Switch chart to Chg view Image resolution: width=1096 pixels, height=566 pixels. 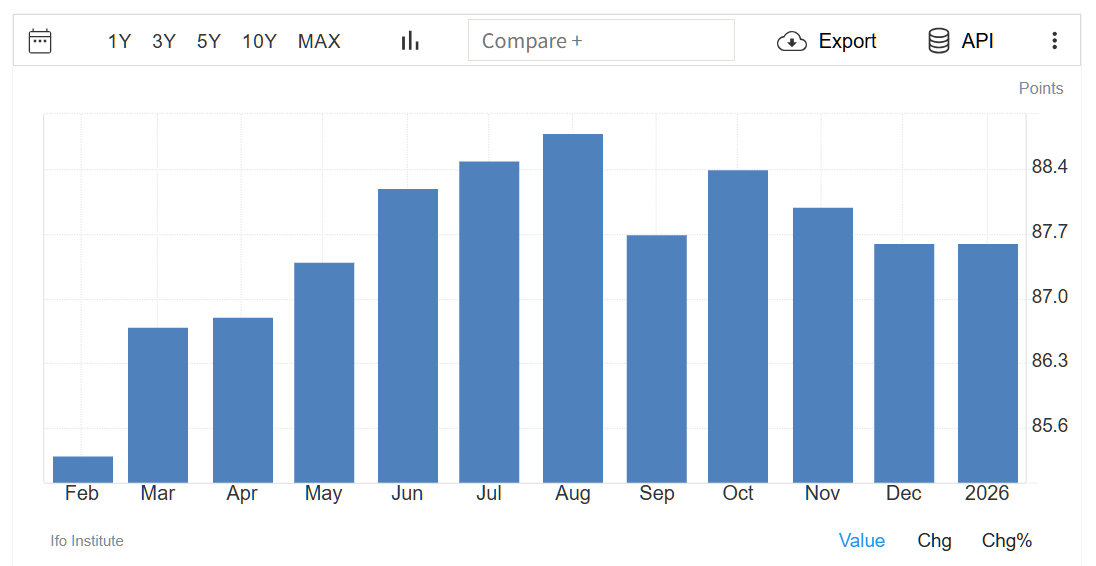coord(934,541)
